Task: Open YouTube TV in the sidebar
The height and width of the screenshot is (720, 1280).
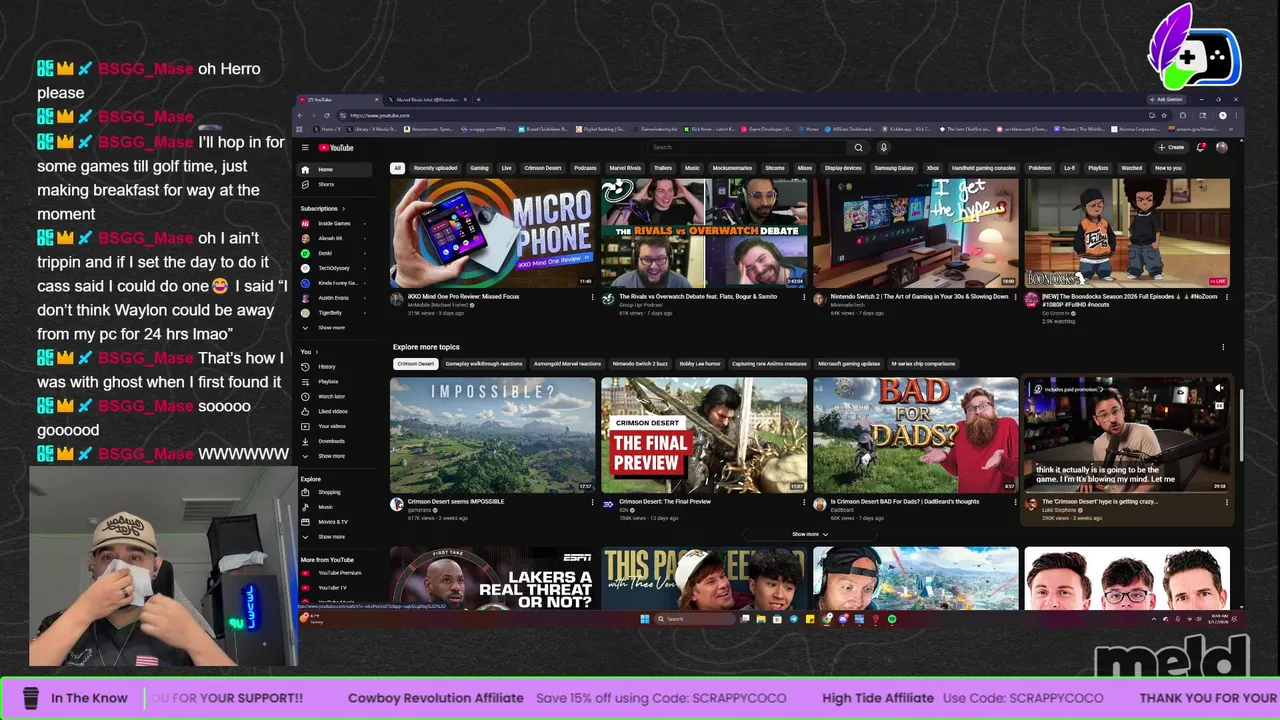Action: point(335,588)
